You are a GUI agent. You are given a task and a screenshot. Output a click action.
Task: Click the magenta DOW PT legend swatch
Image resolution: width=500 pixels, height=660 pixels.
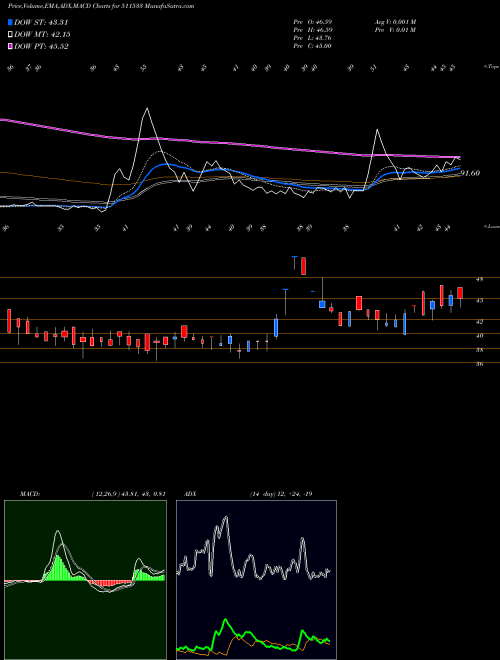click(x=10, y=46)
